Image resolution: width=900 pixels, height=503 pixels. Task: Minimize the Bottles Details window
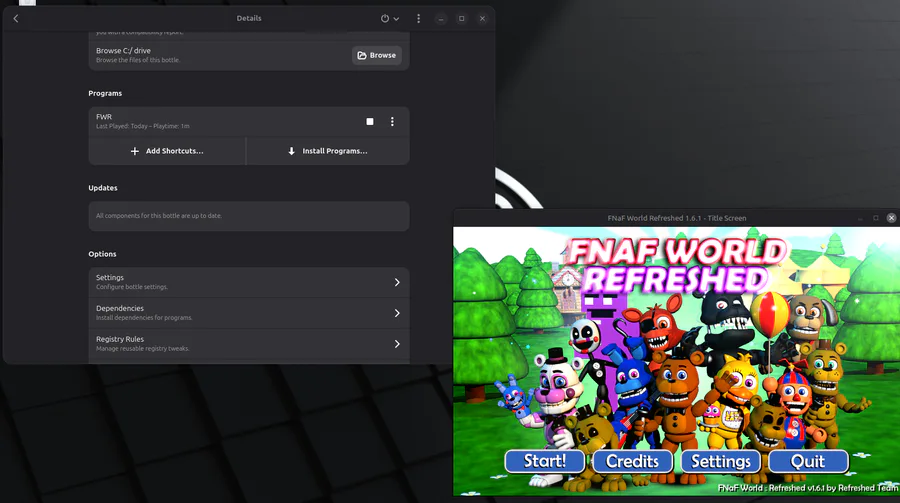click(441, 18)
